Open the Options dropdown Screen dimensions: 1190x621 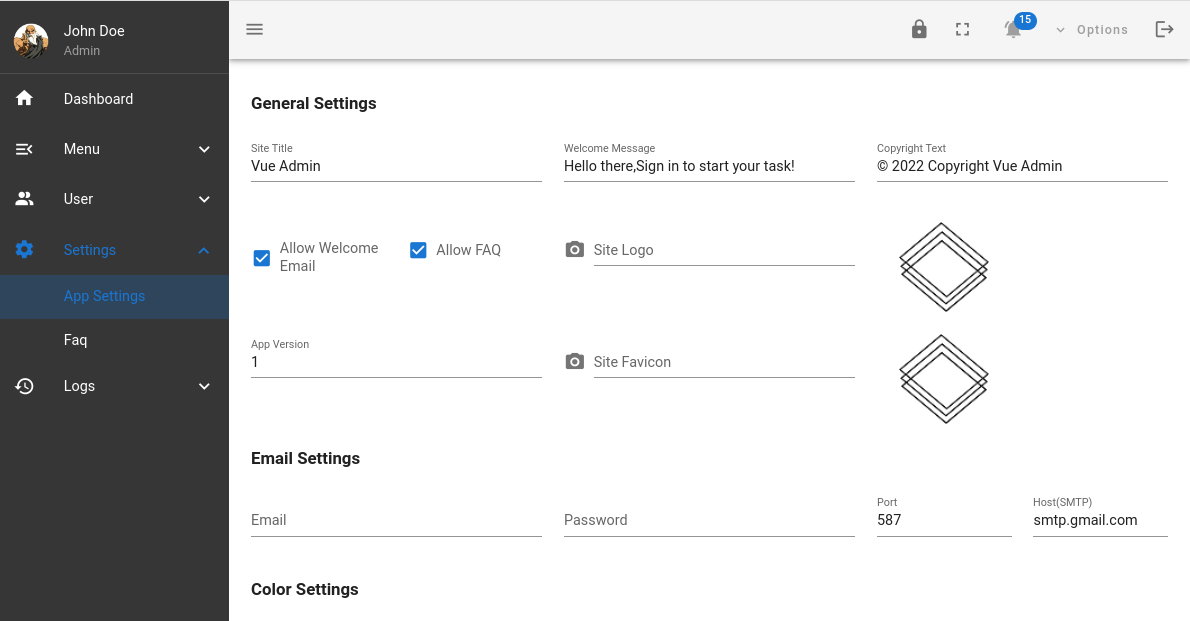click(1092, 30)
